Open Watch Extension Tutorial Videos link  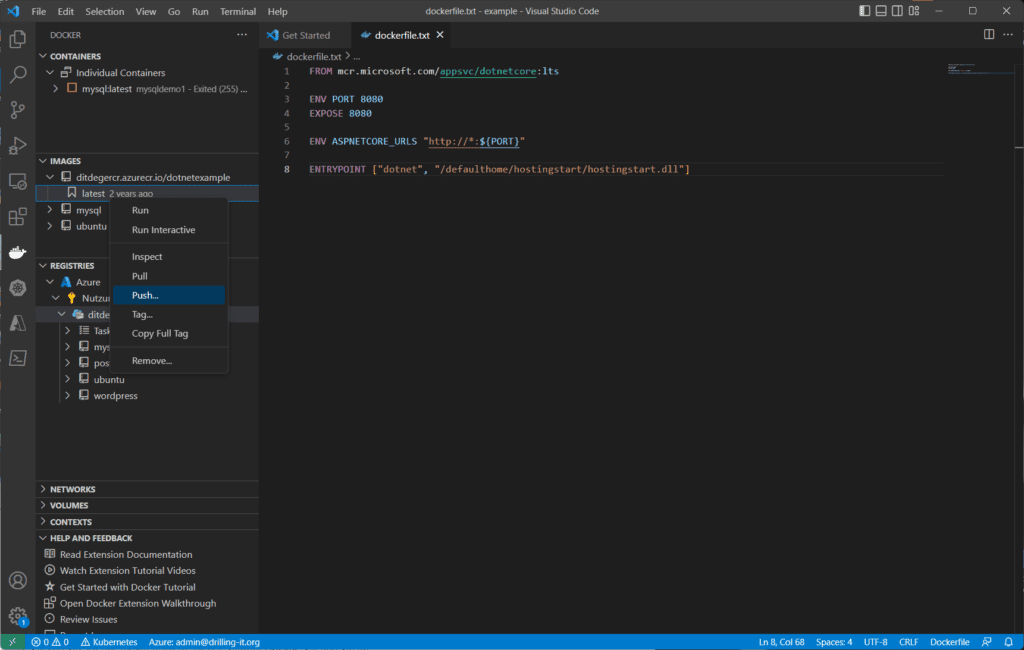pyautogui.click(x=127, y=571)
